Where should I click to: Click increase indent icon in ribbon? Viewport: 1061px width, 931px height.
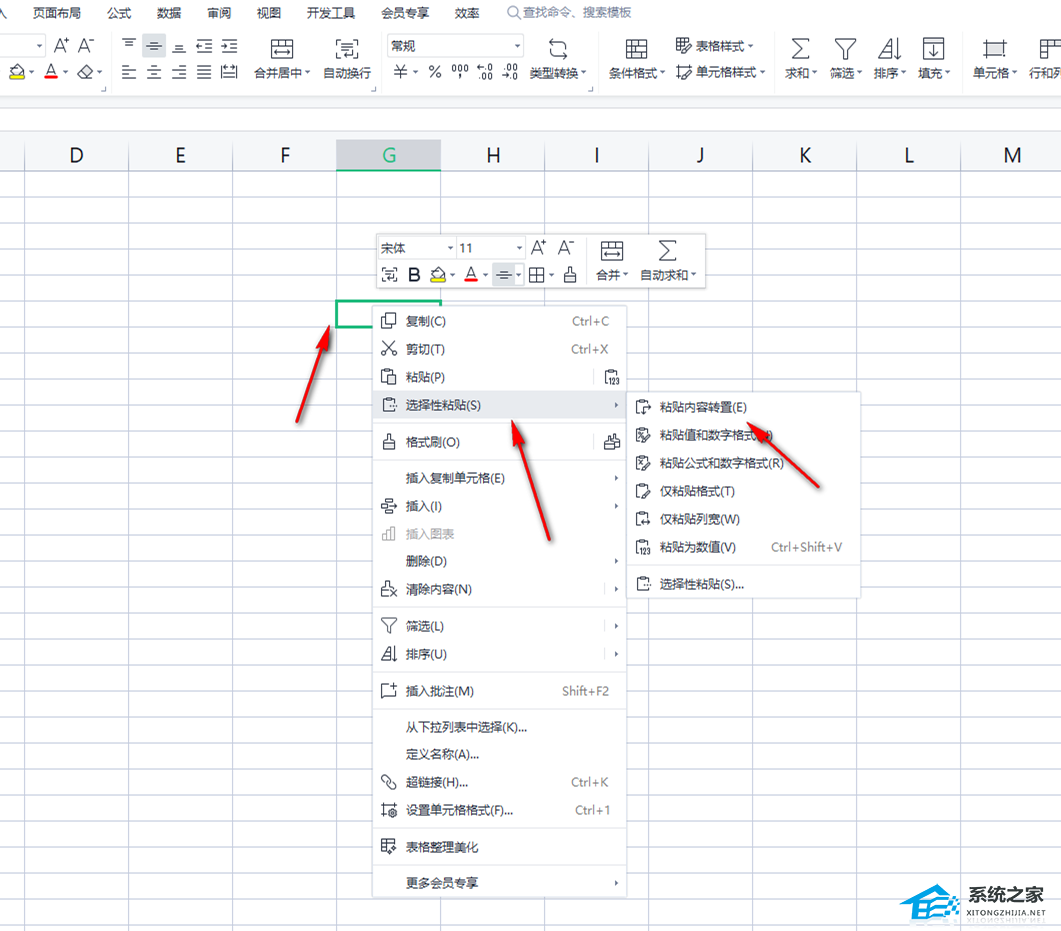[229, 46]
